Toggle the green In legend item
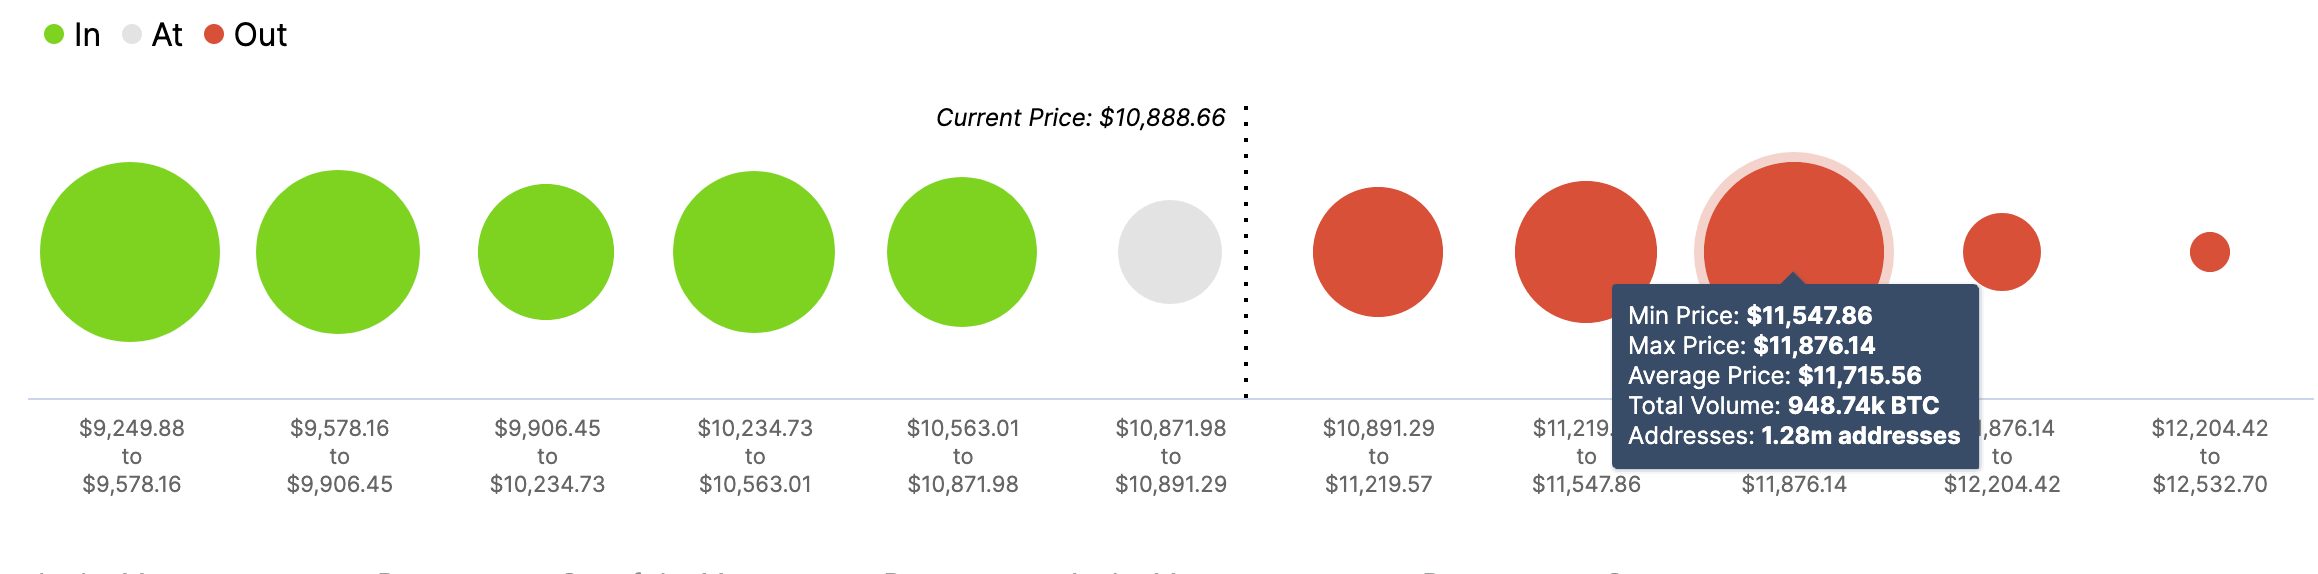 click(72, 35)
